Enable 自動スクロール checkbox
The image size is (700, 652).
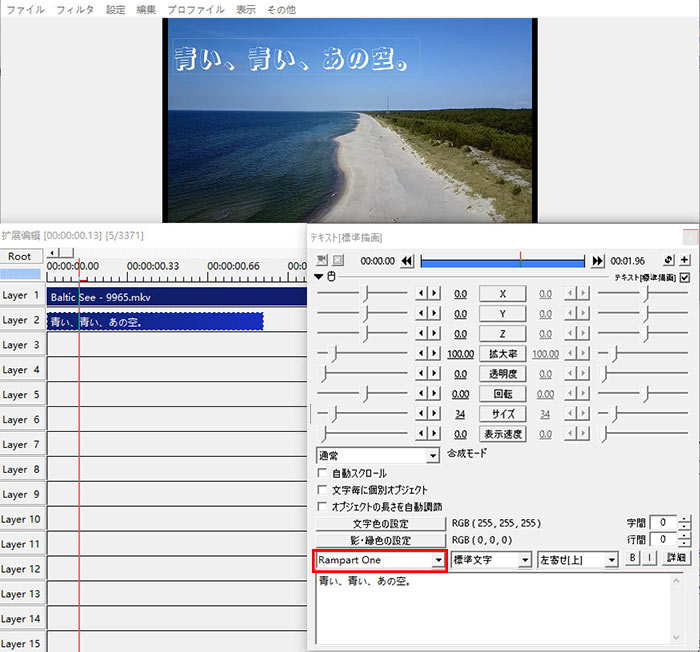pos(322,473)
